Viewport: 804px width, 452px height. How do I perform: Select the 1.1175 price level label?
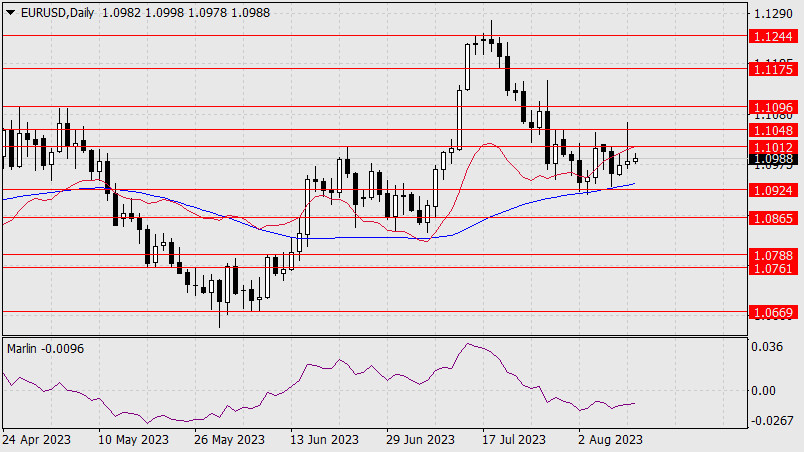(x=773, y=69)
